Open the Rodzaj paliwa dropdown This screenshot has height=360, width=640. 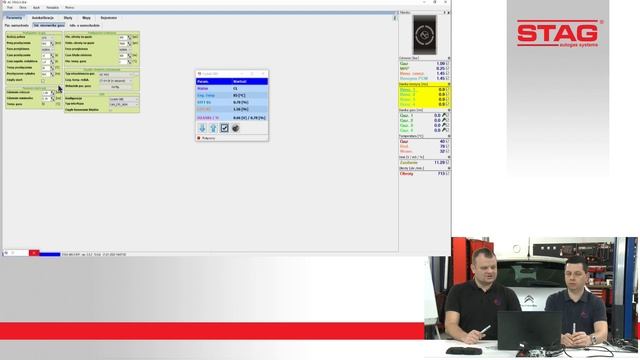click(x=47, y=37)
